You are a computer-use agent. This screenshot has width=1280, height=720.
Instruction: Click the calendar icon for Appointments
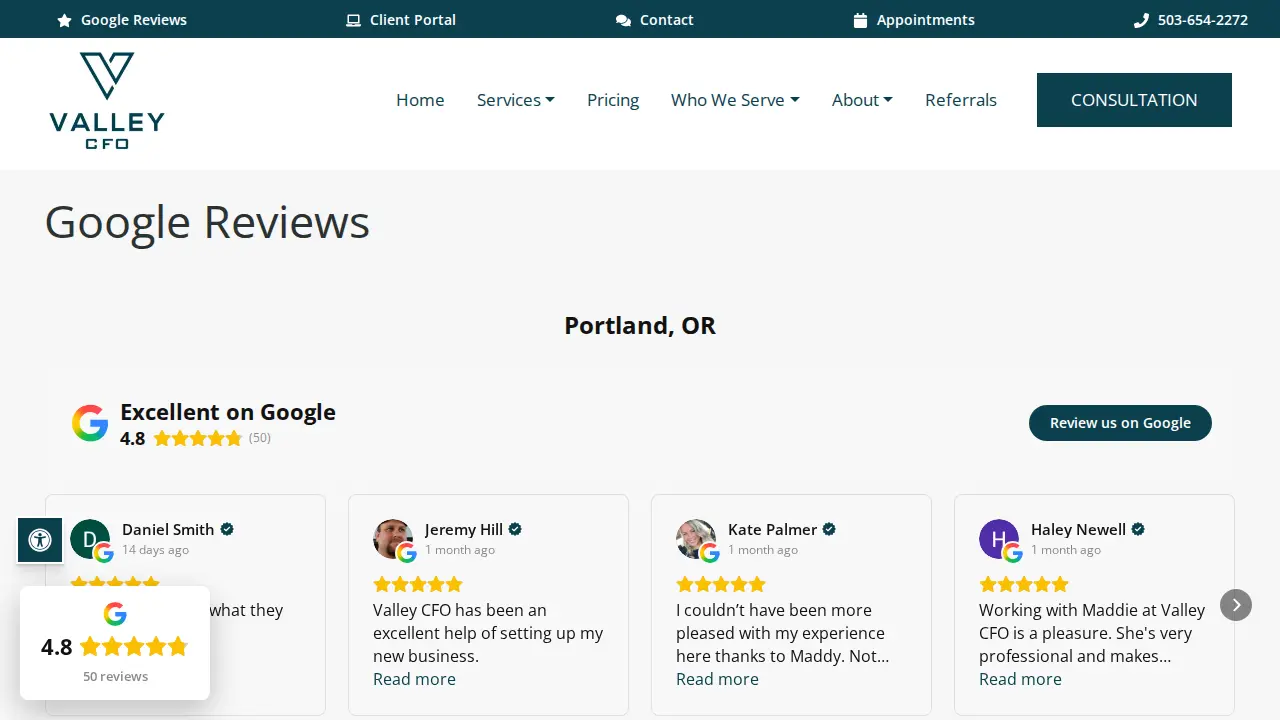click(860, 20)
